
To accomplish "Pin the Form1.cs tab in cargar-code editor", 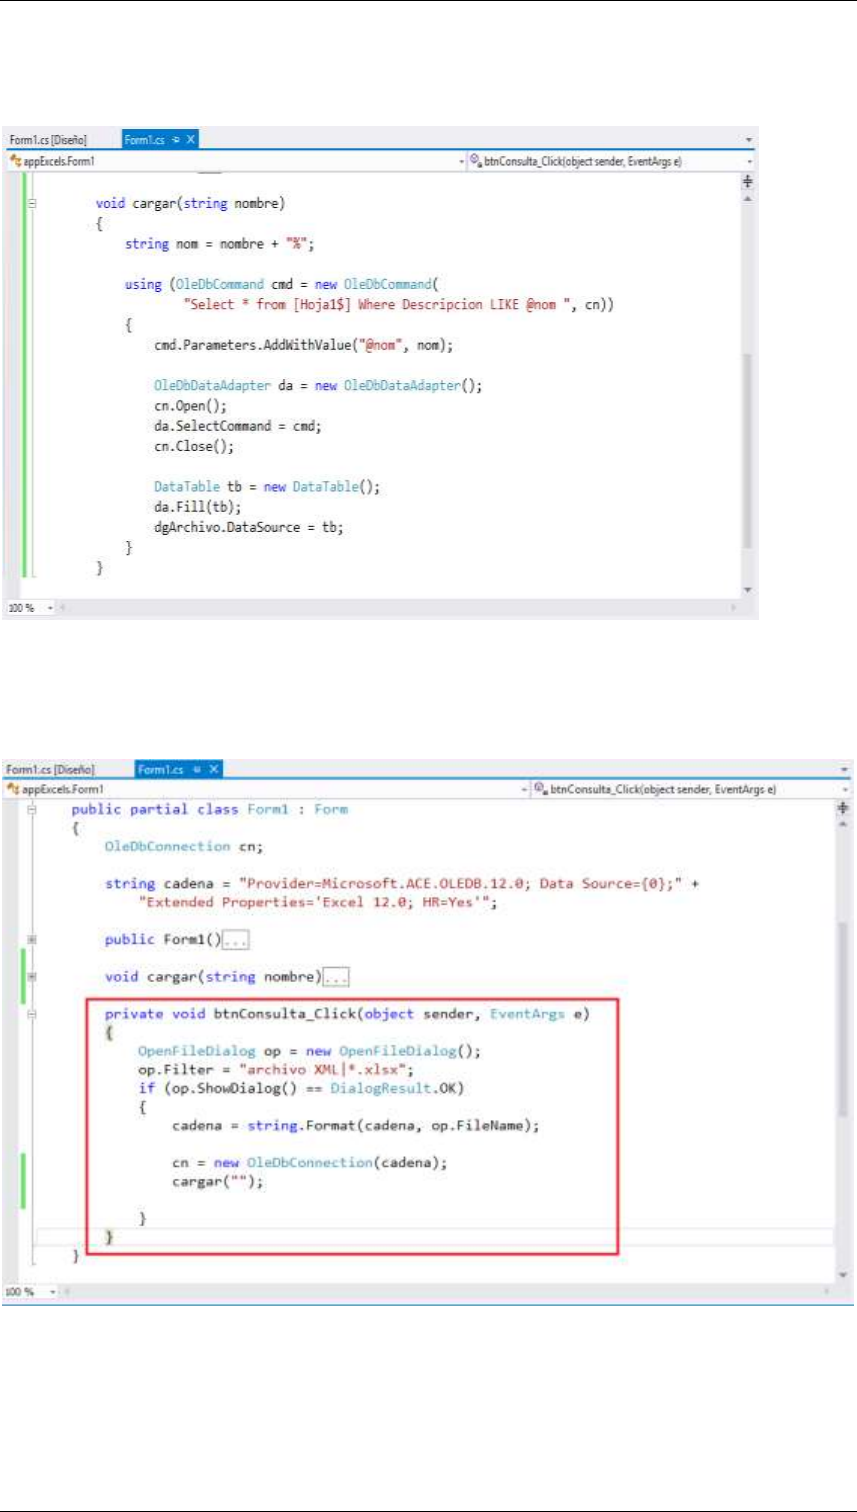I will pyautogui.click(x=177, y=140).
